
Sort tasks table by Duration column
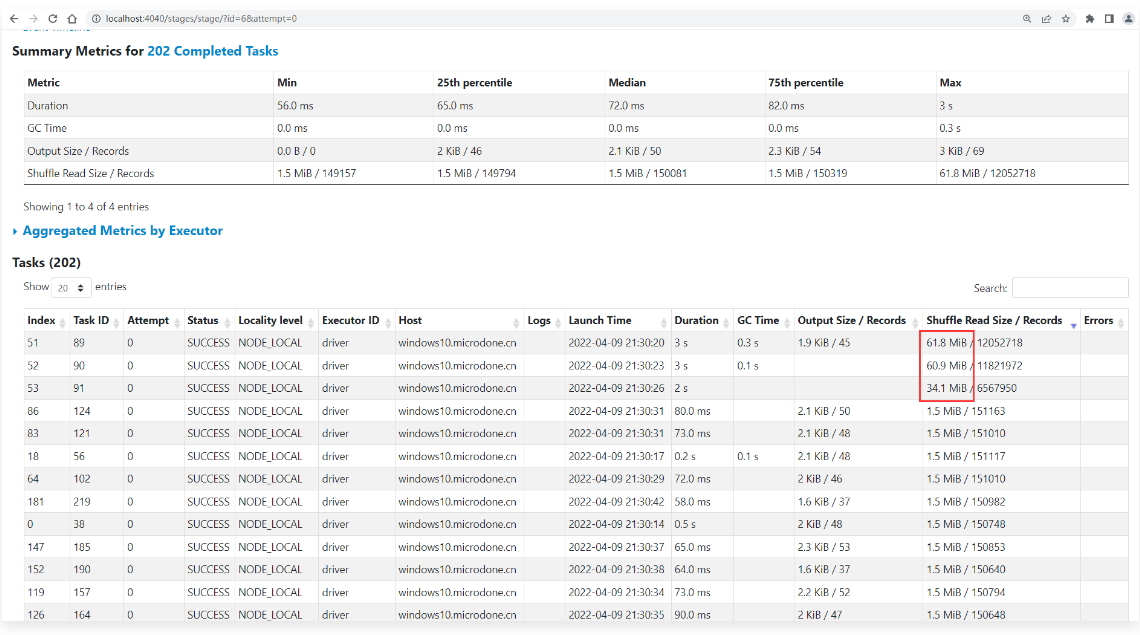(x=702, y=321)
